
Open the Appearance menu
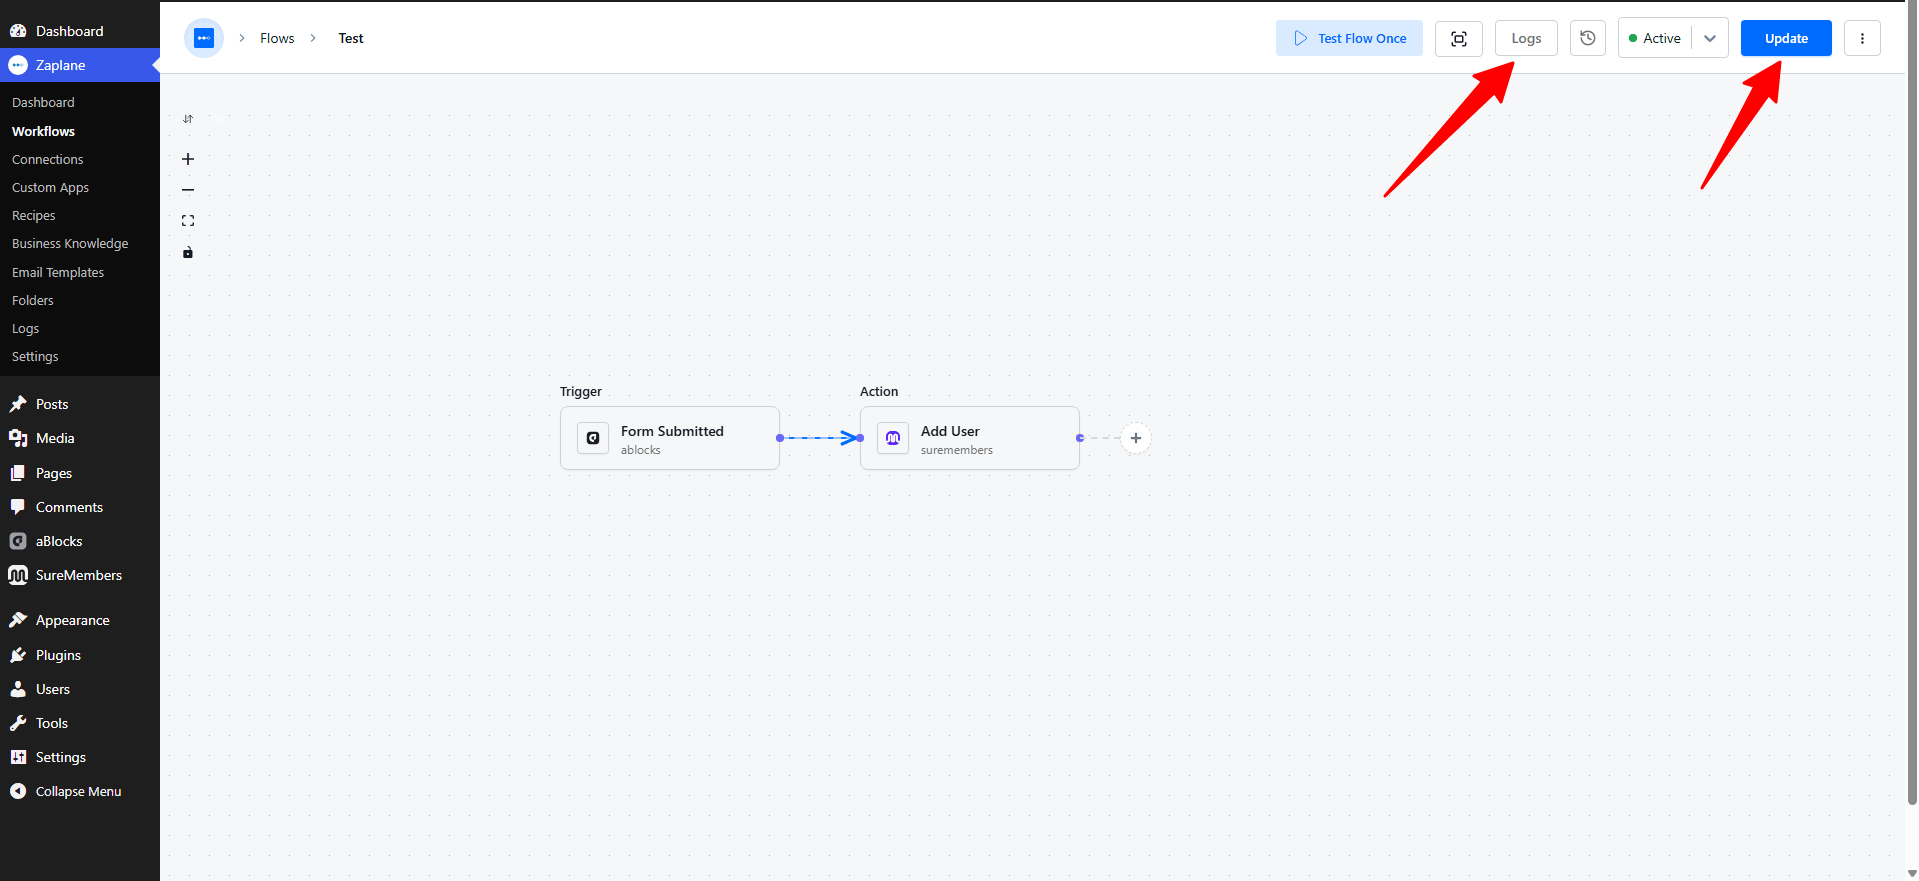pos(80,620)
